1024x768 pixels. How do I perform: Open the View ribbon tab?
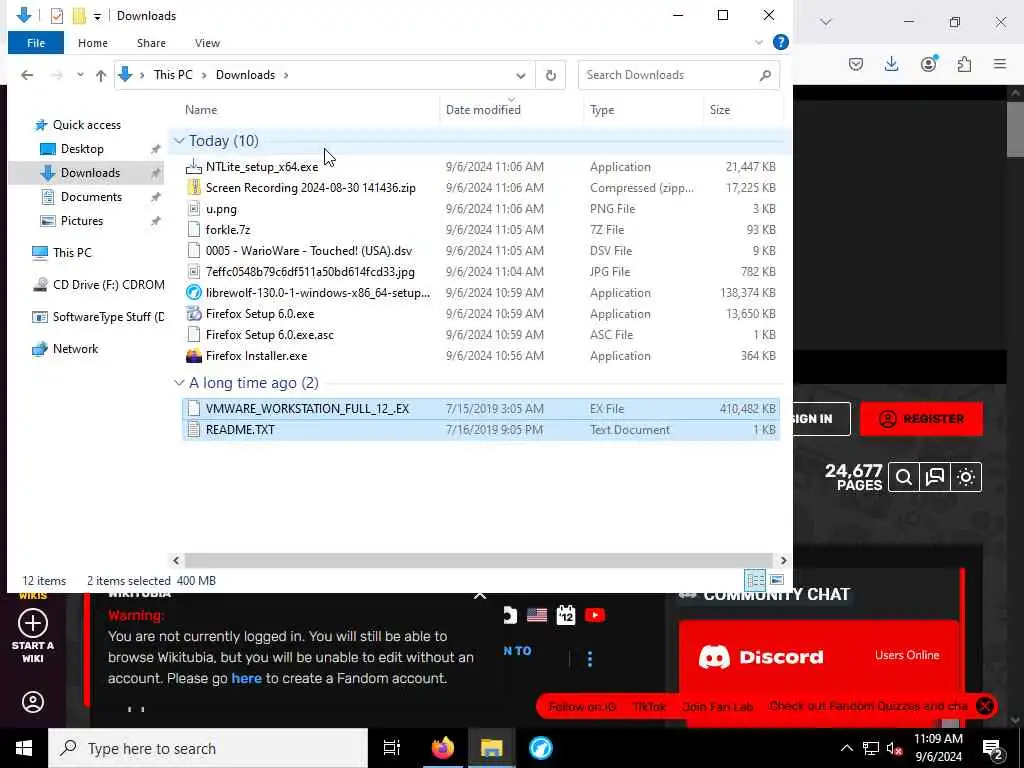[x=207, y=43]
